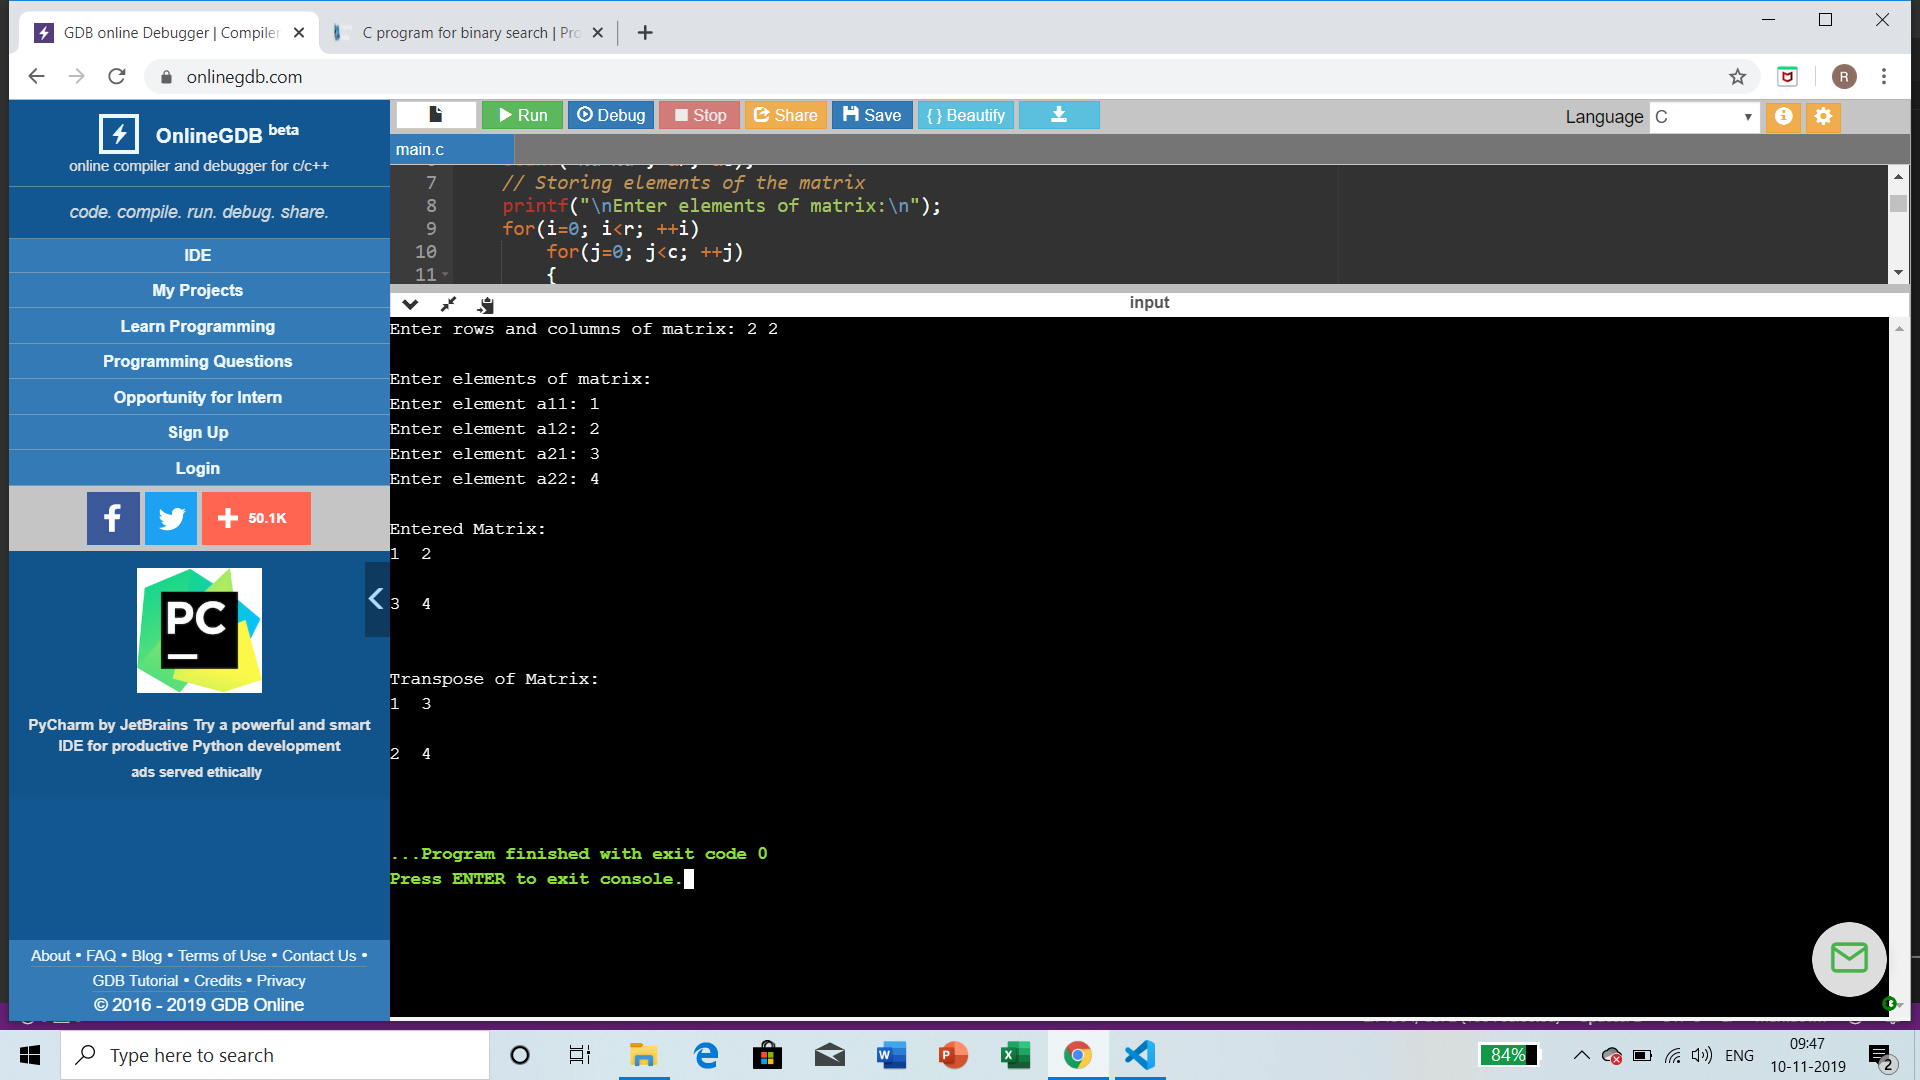
Task: Open the green mail feedback icon
Action: click(1848, 958)
